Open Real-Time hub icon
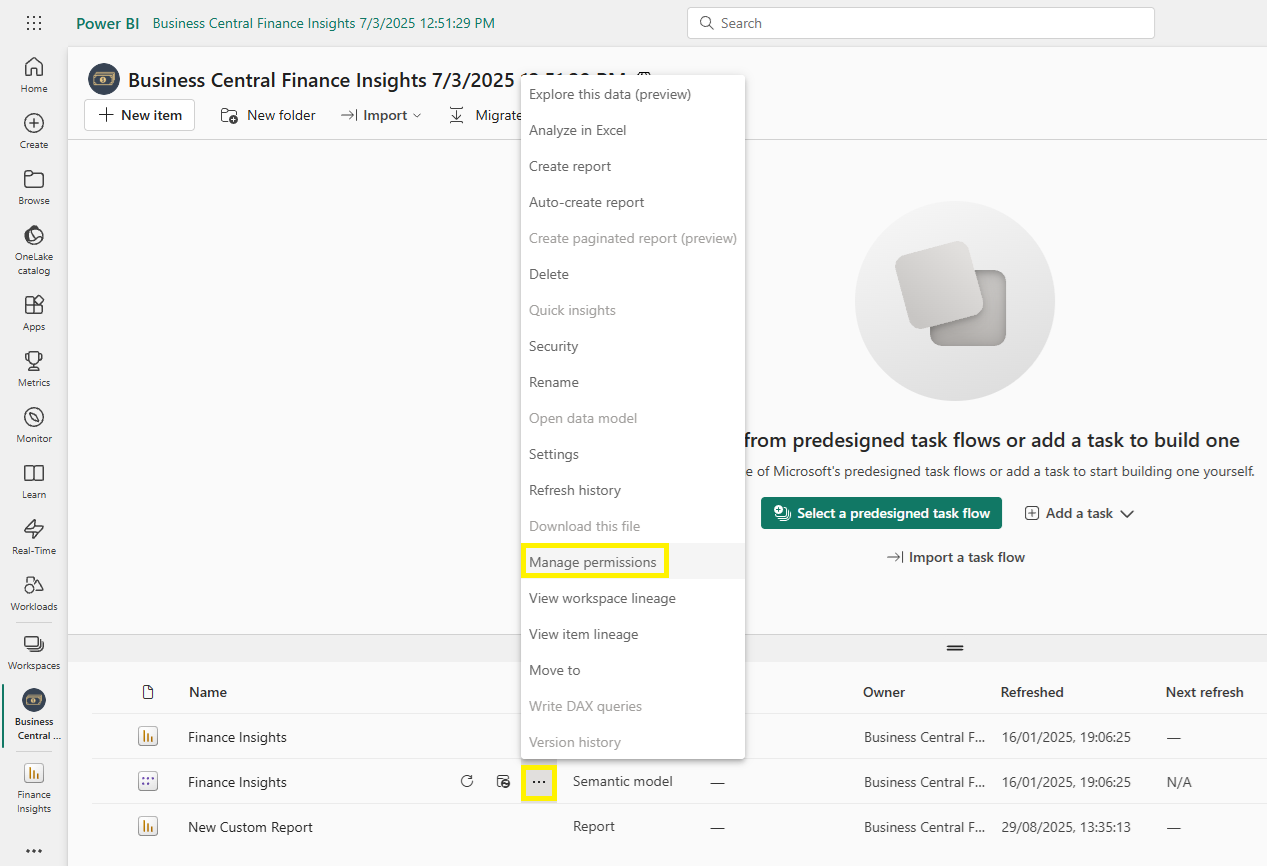The height and width of the screenshot is (866, 1267). click(34, 536)
